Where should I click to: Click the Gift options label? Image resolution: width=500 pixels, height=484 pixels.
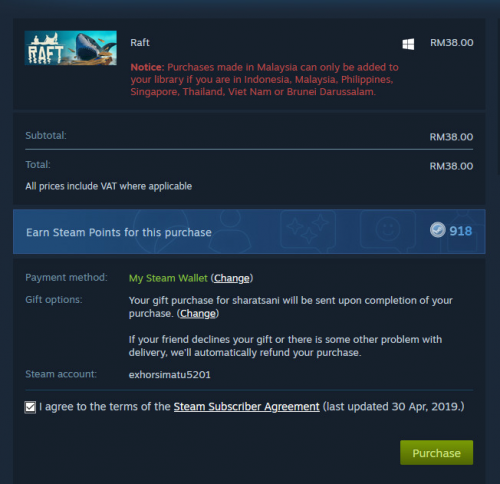click(54, 300)
